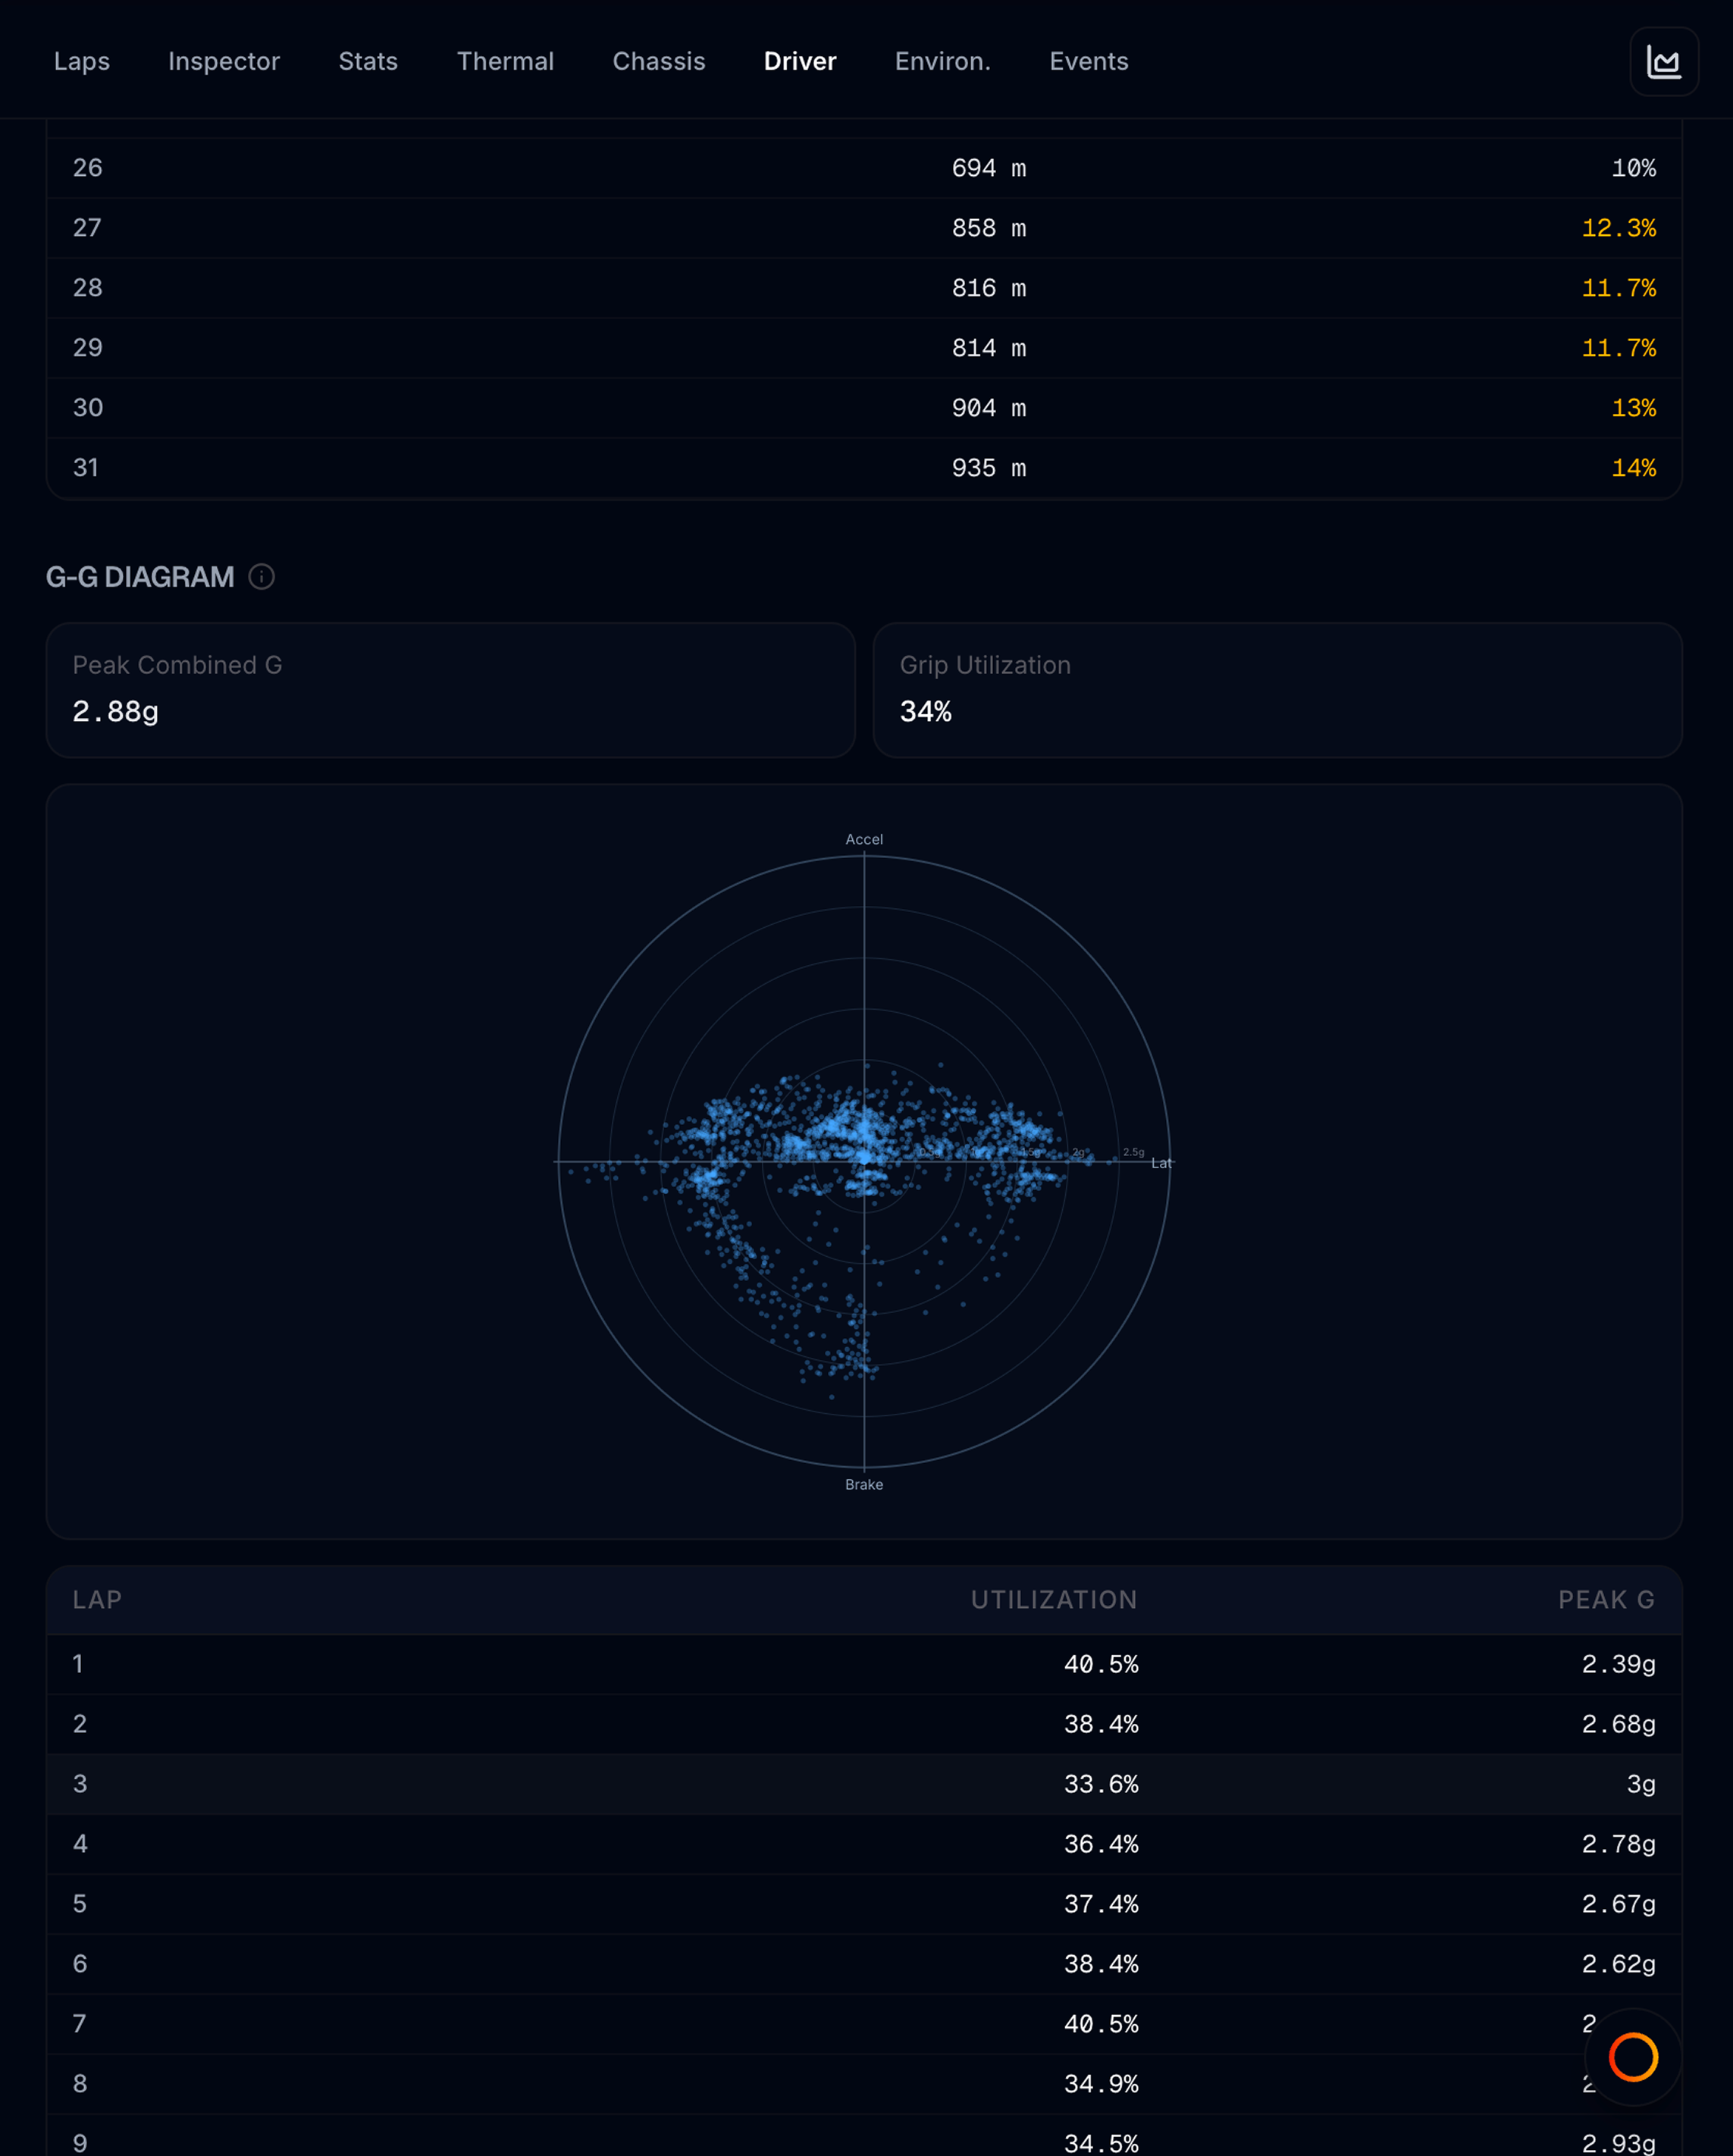Select lap 29 row with 814 m
The image size is (1733, 2156).
(x=864, y=348)
